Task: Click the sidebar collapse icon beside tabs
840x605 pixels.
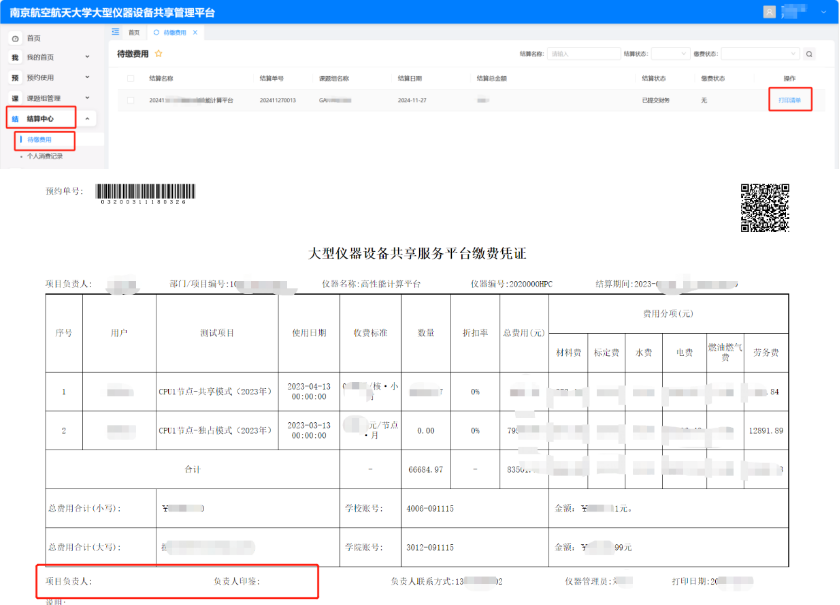Action: pos(115,32)
